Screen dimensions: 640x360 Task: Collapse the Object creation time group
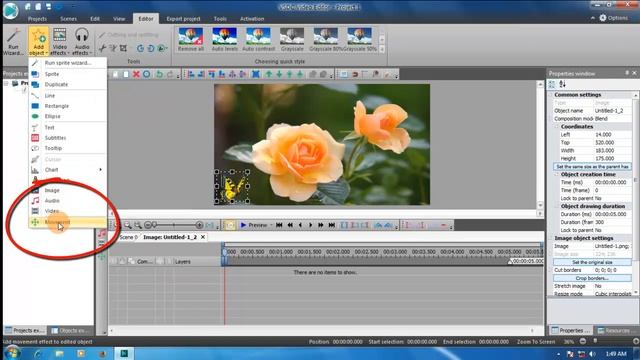(557, 174)
